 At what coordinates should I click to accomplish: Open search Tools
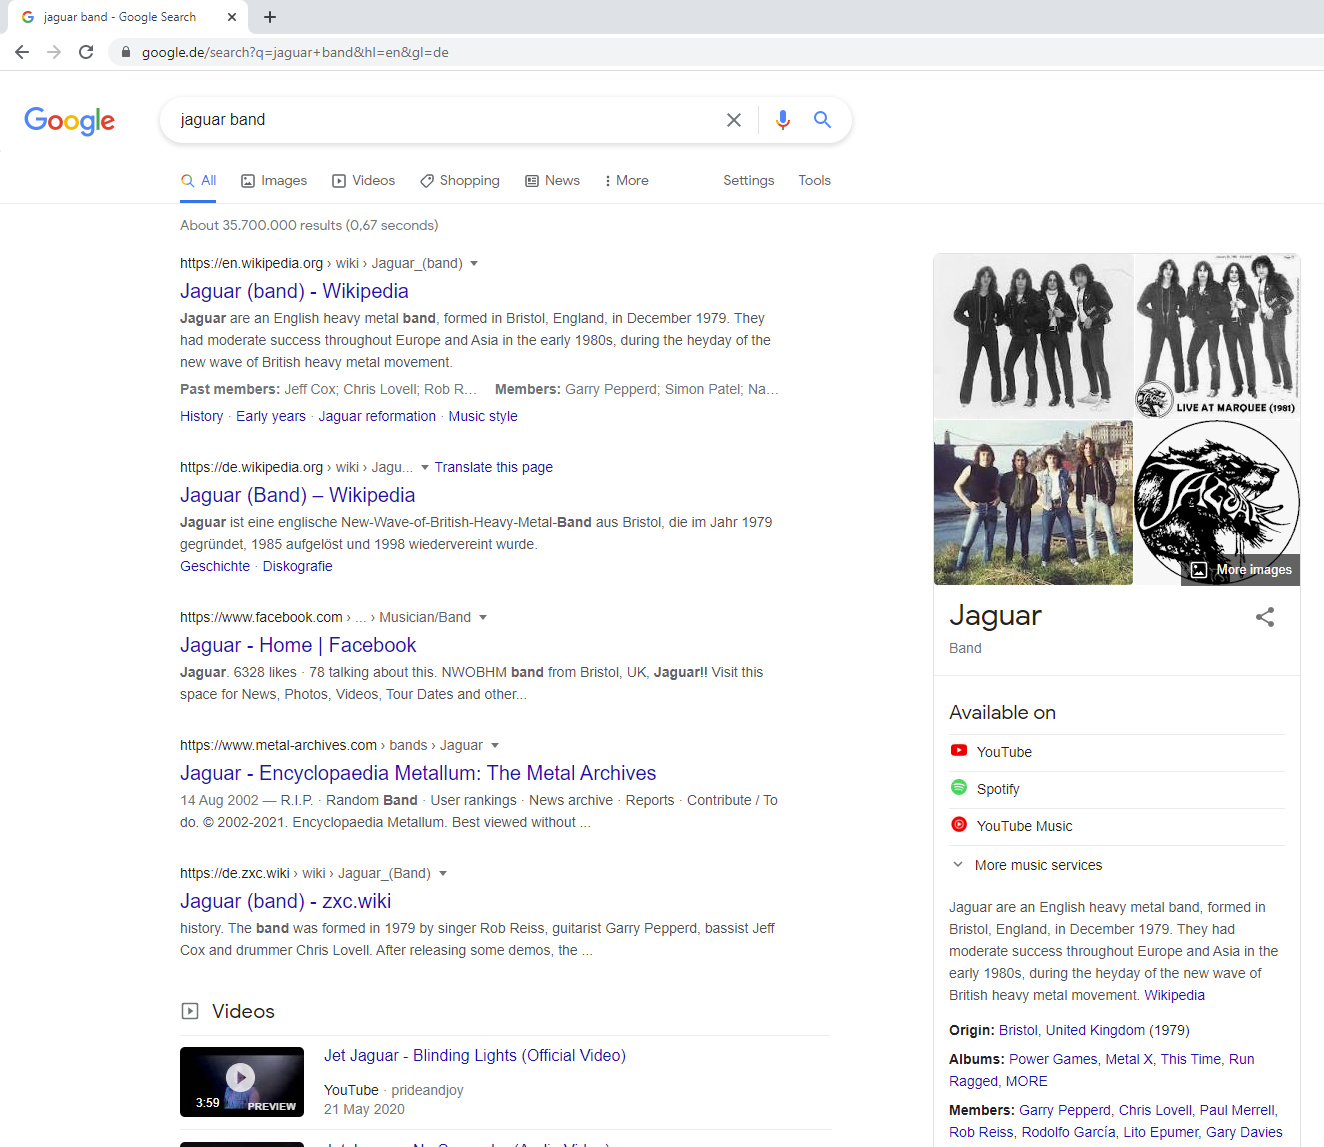(x=814, y=180)
